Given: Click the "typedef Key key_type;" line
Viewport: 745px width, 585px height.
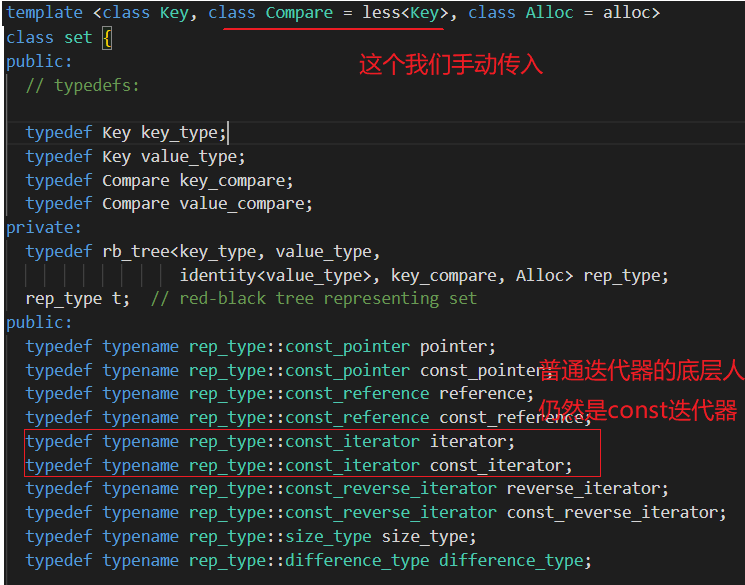Looking at the screenshot, I should 126,133.
